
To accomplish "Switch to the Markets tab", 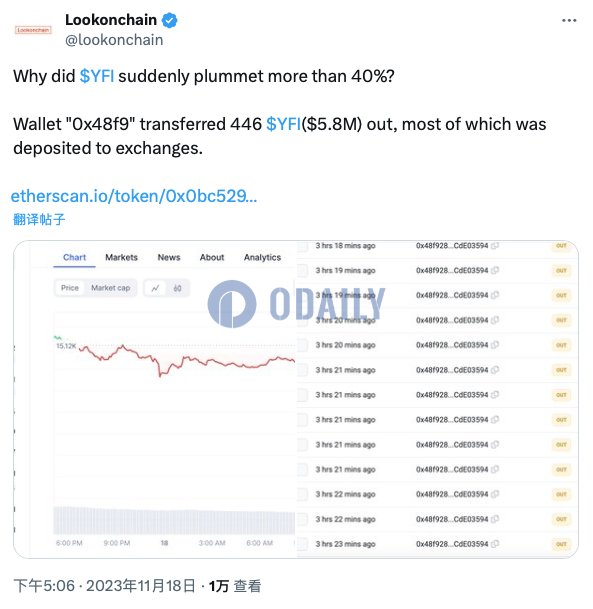I will pyautogui.click(x=122, y=257).
